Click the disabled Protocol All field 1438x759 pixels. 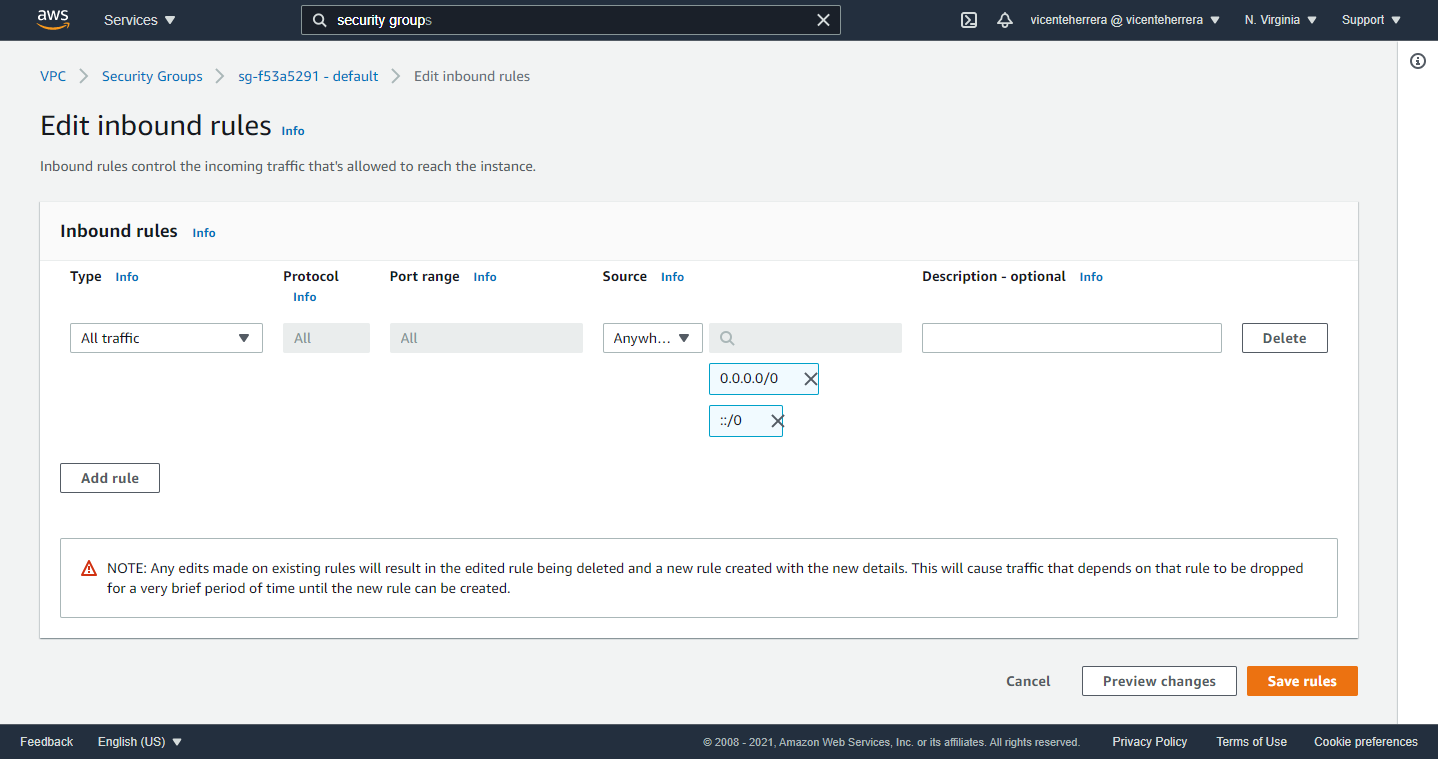tap(326, 338)
